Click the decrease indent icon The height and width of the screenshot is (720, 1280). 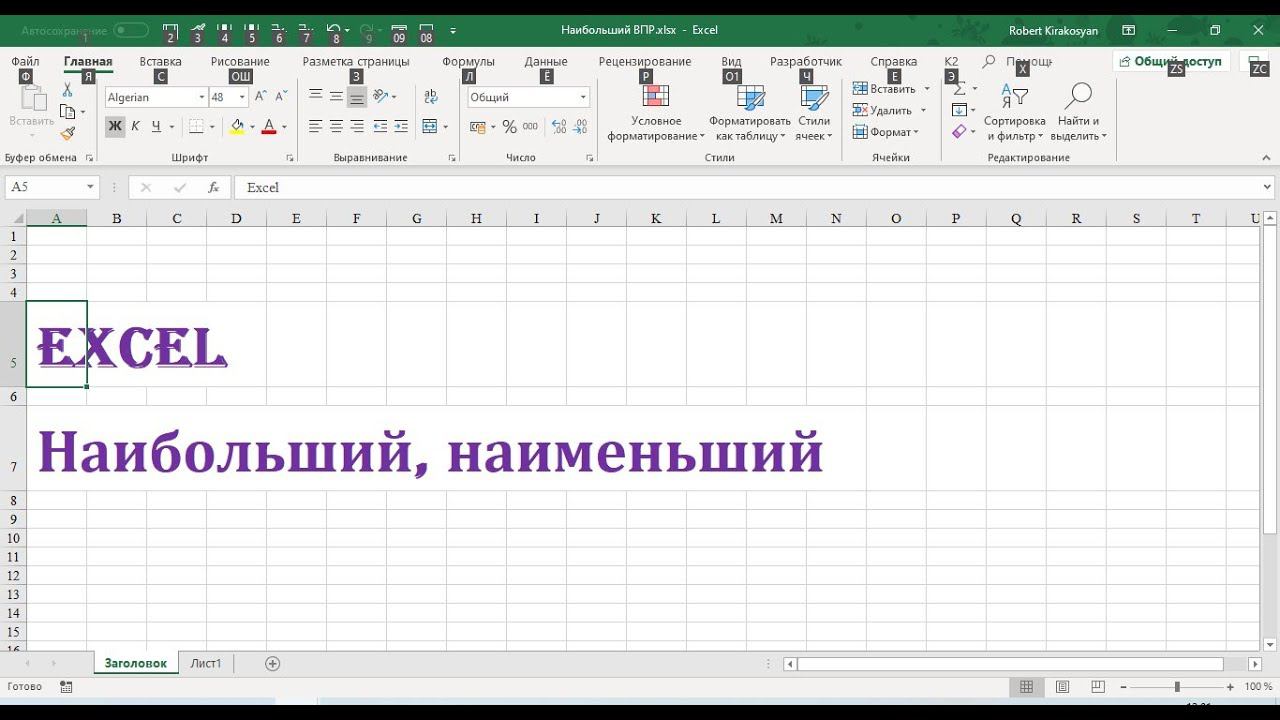click(x=380, y=127)
